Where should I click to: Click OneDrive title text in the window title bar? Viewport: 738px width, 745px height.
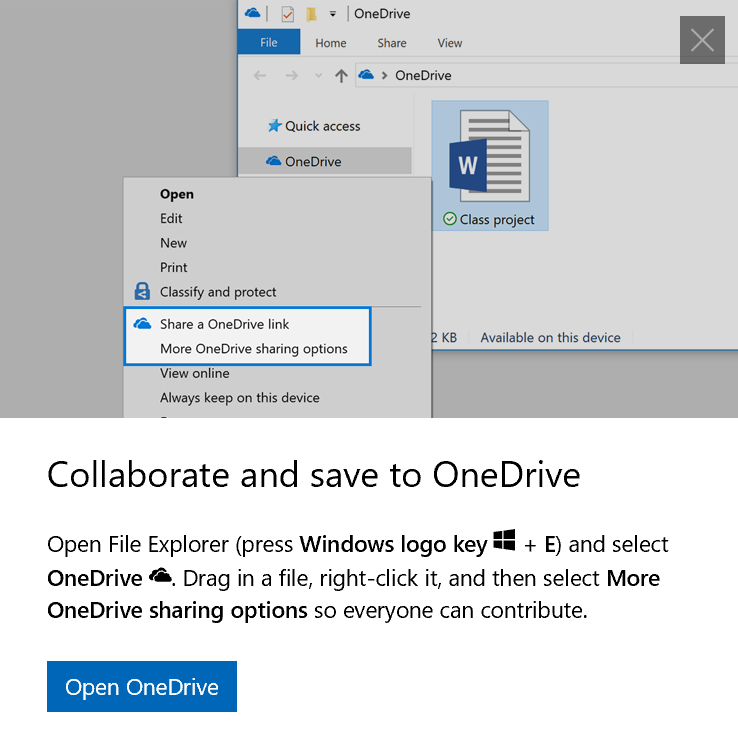click(x=382, y=13)
